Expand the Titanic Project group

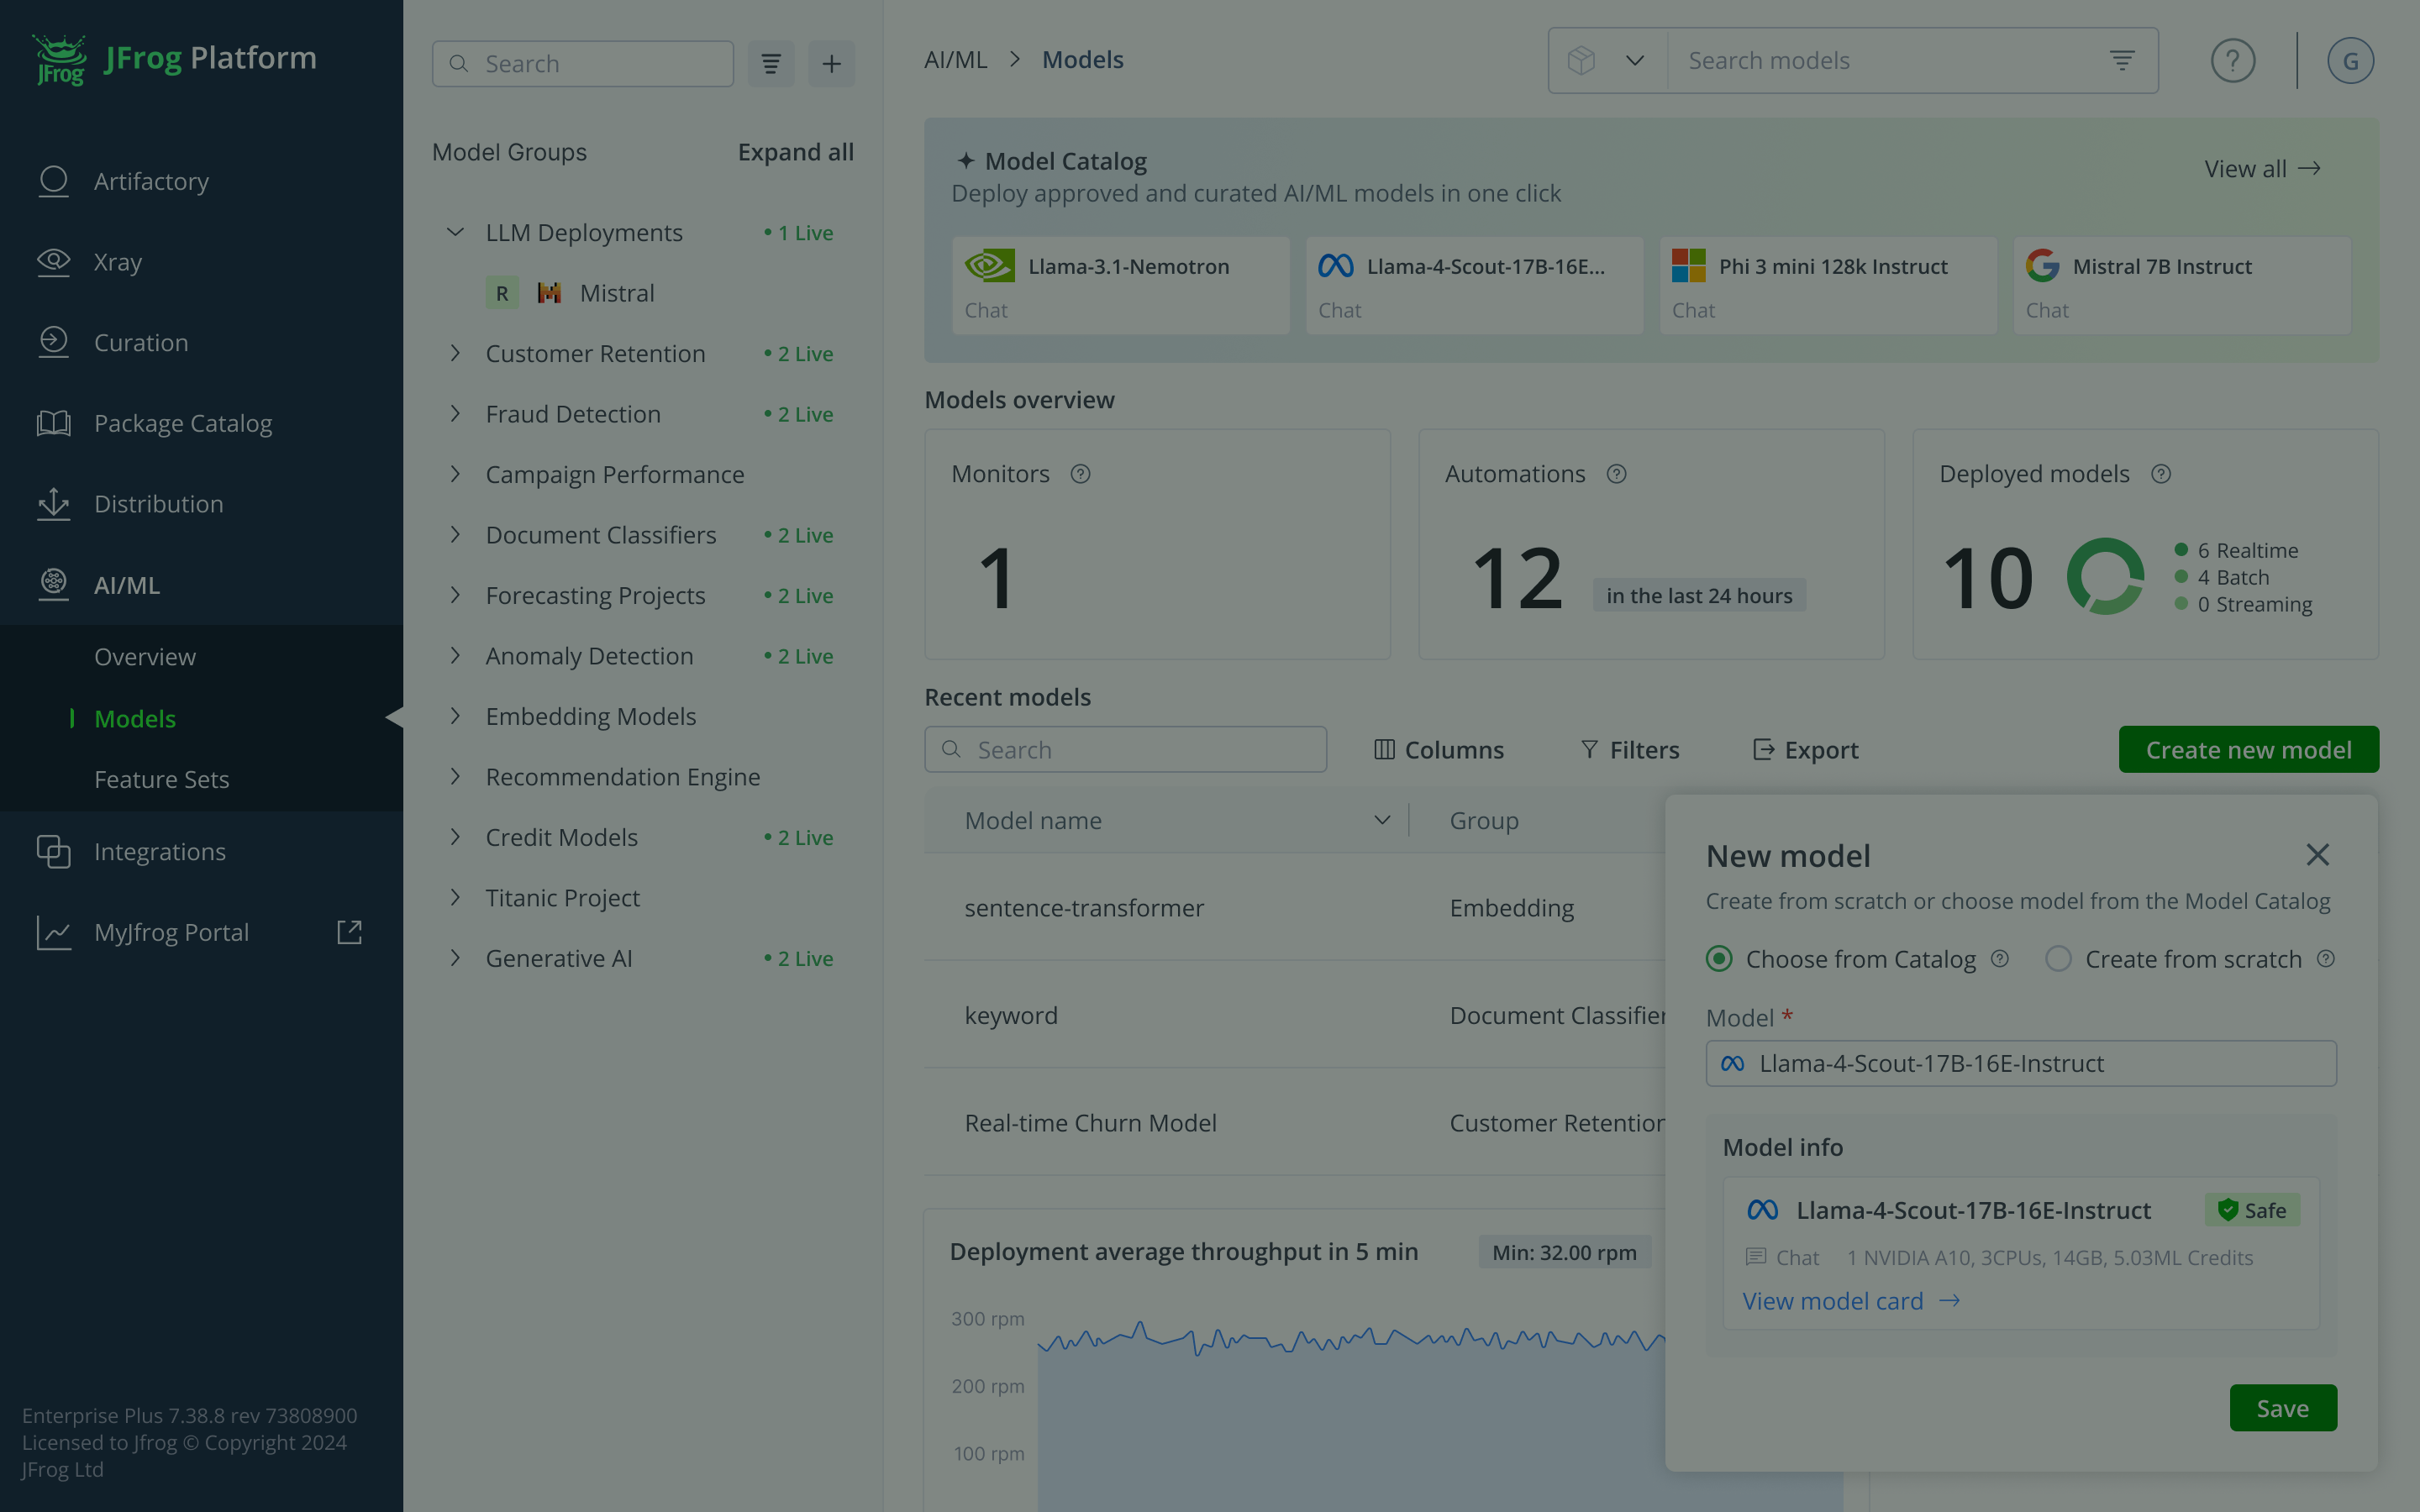point(455,897)
